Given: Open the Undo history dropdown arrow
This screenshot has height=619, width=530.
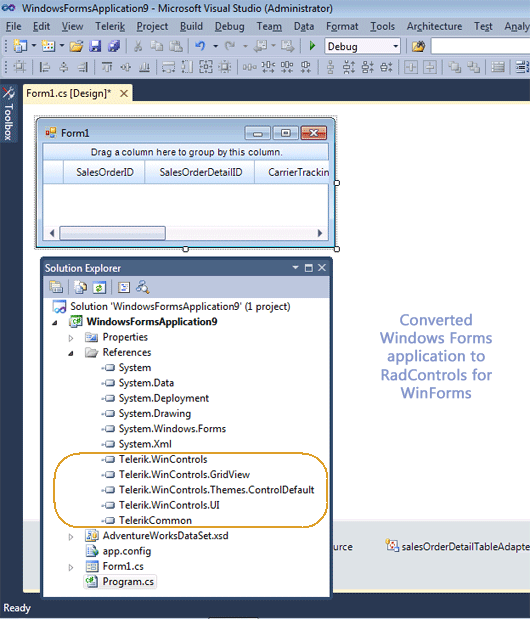Looking at the screenshot, I should pyautogui.click(x=215, y=46).
